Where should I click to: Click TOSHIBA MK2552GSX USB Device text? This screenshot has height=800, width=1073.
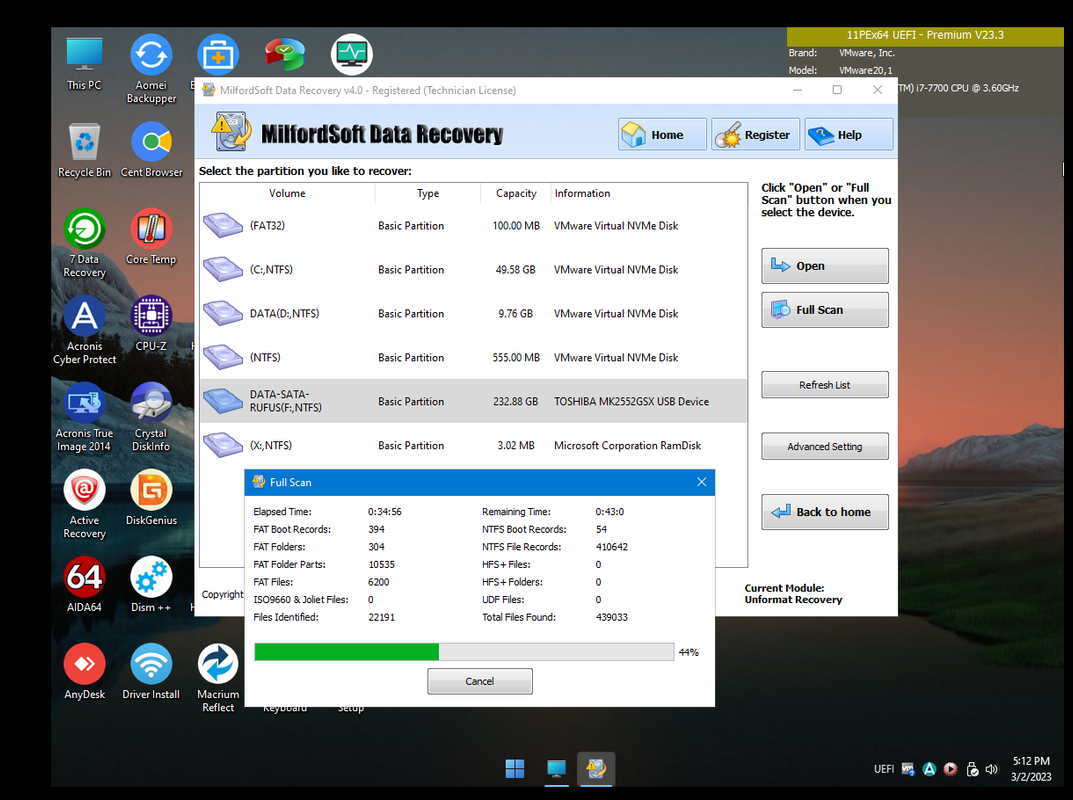pyautogui.click(x=631, y=402)
